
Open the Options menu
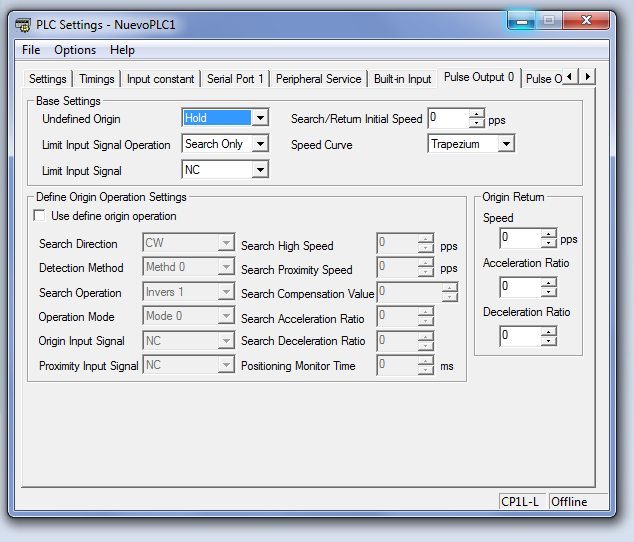point(75,50)
